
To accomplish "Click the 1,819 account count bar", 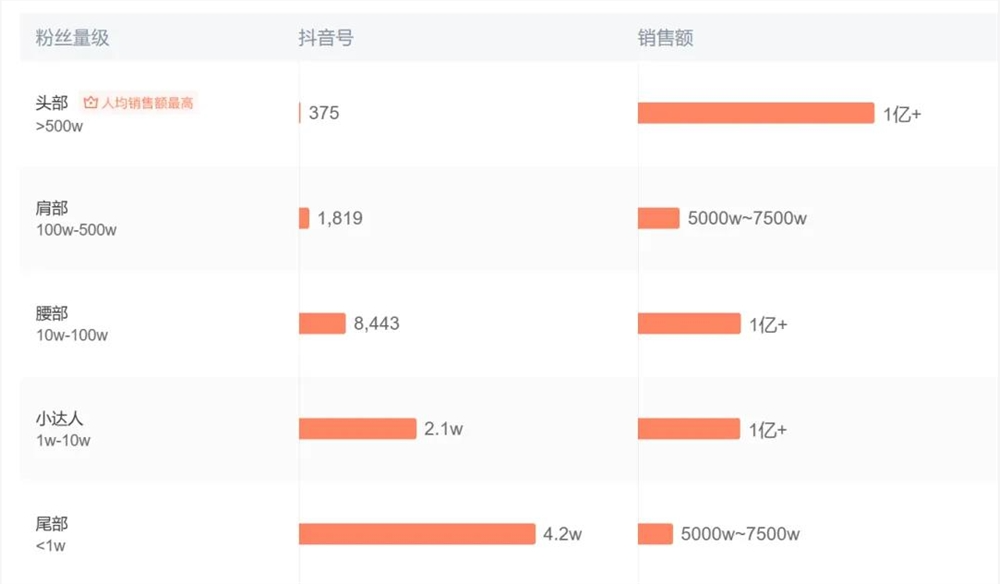I will pos(304,218).
